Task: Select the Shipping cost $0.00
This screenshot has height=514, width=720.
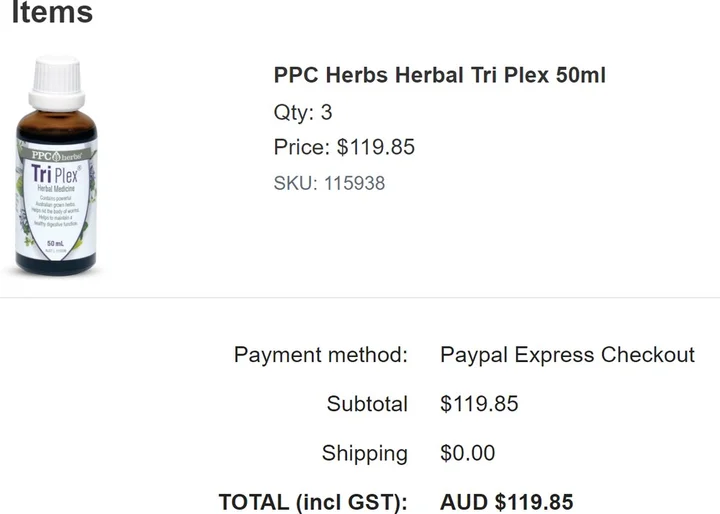Action: (x=467, y=453)
